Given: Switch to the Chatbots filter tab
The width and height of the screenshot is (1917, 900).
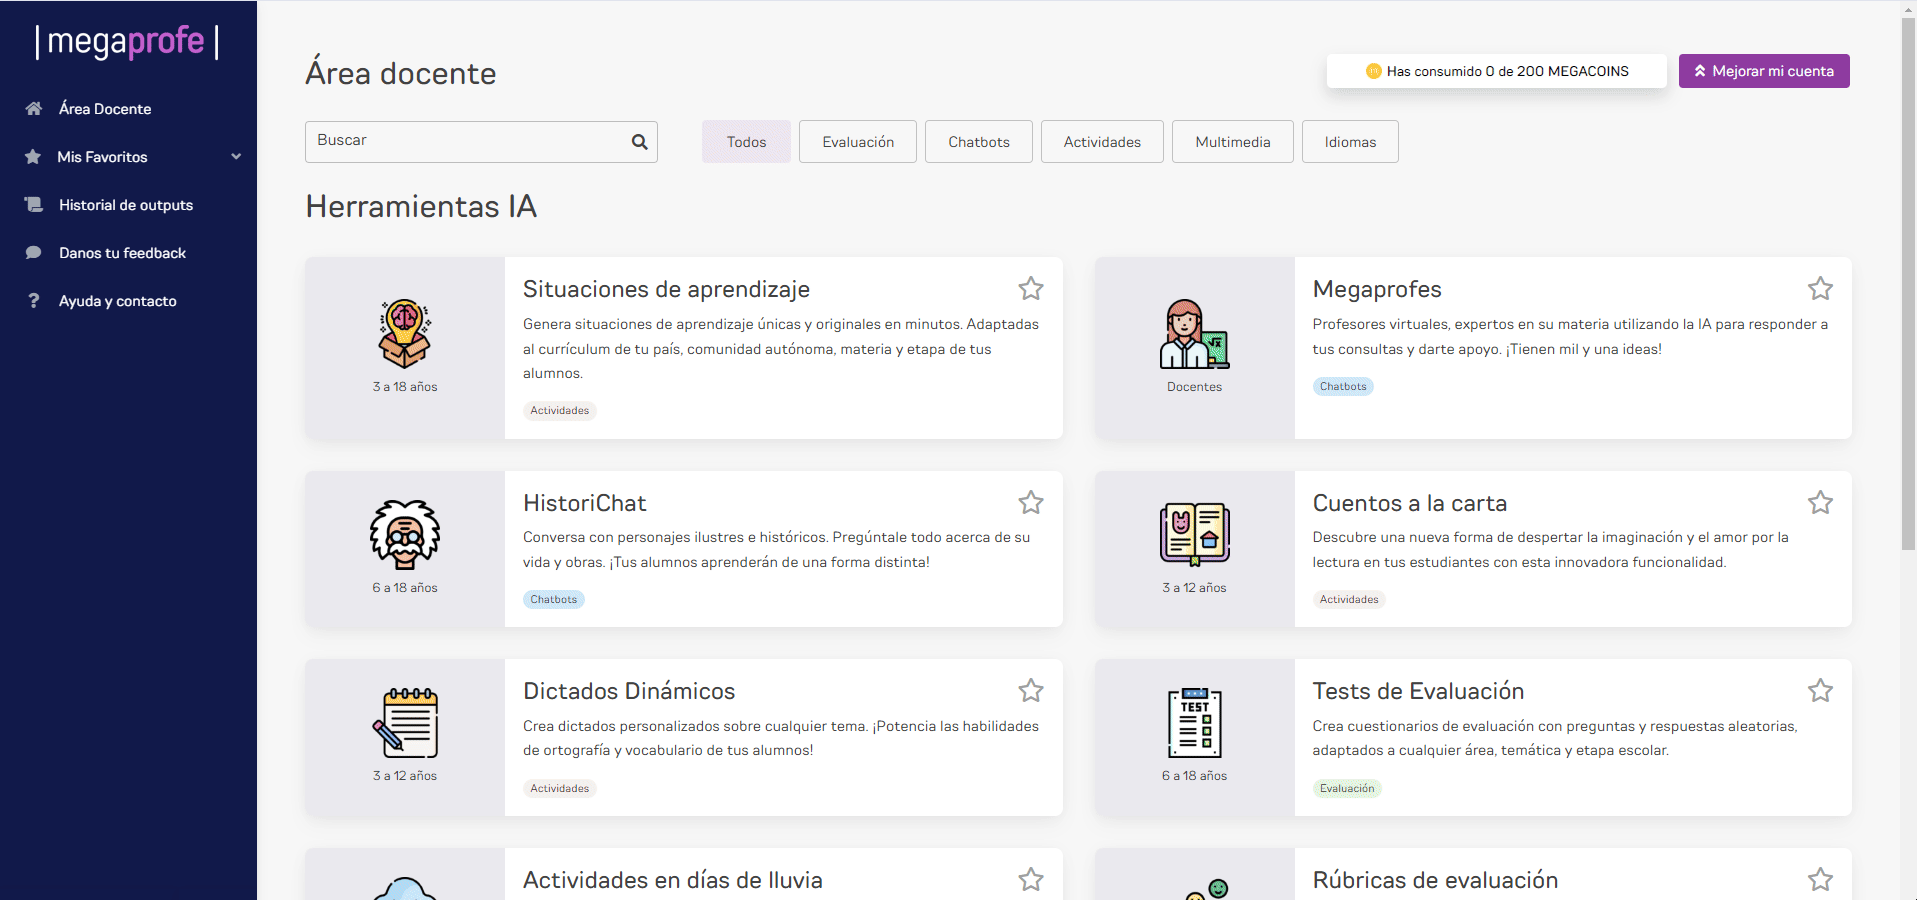Looking at the screenshot, I should (978, 141).
